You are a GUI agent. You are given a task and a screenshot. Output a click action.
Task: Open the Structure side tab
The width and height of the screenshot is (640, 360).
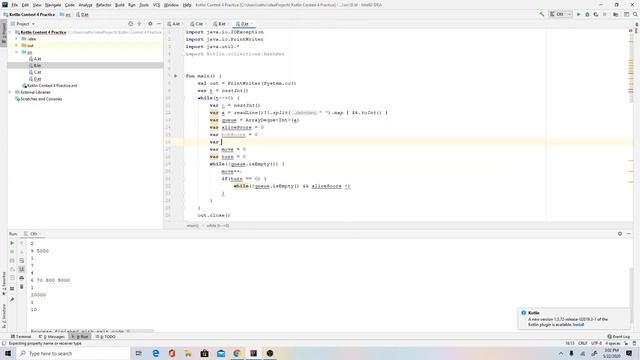pos(4,316)
